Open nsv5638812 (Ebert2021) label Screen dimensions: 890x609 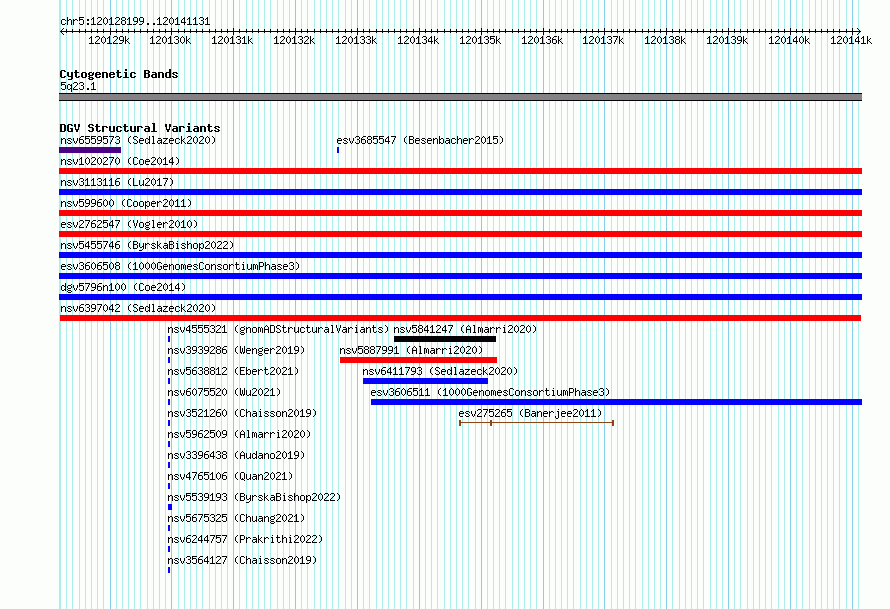pyautogui.click(x=233, y=371)
